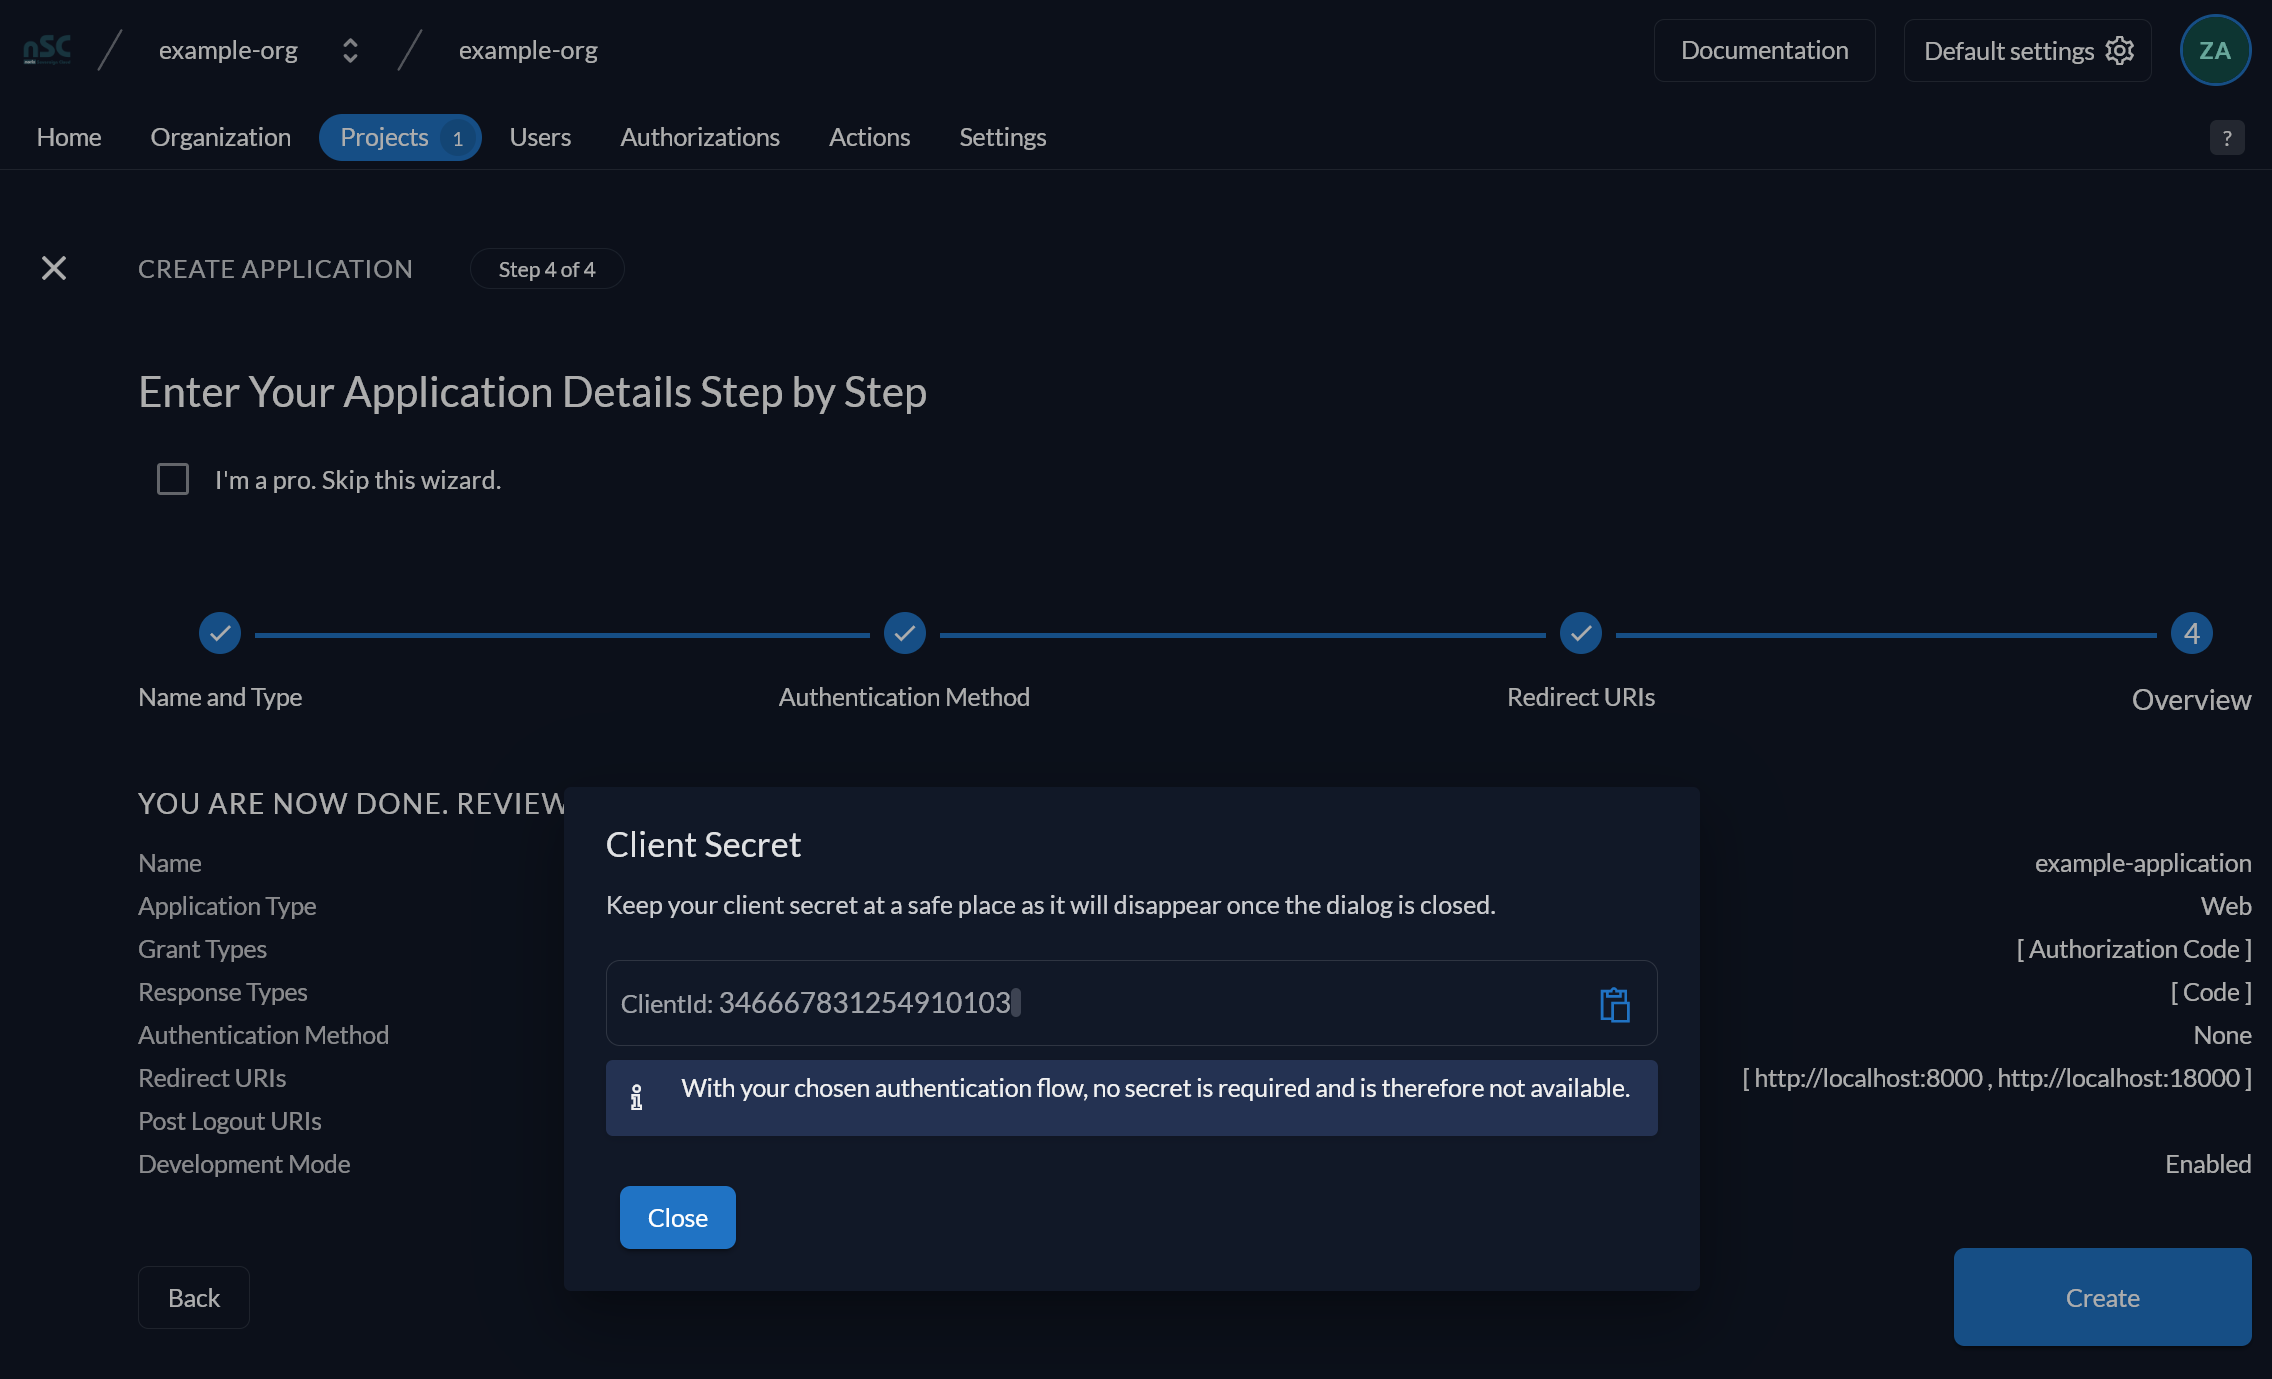Return to Name and Type step checkmark
This screenshot has width=2272, height=1379.
click(x=220, y=633)
